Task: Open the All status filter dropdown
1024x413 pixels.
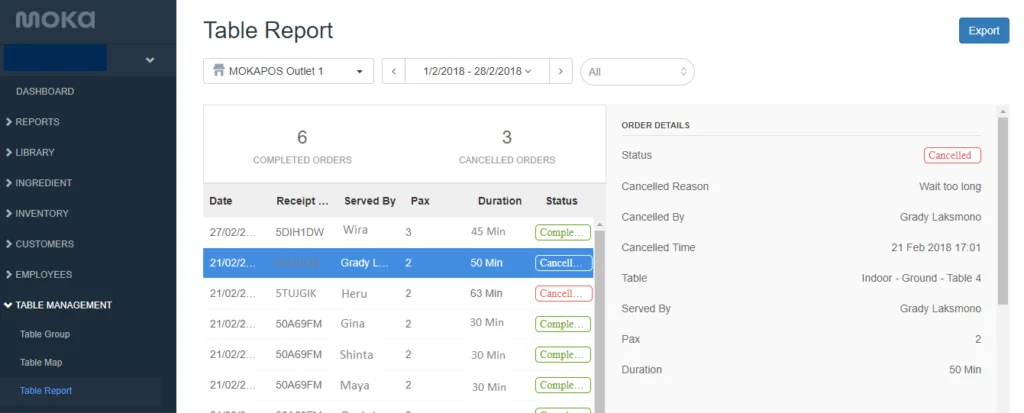Action: pos(637,71)
